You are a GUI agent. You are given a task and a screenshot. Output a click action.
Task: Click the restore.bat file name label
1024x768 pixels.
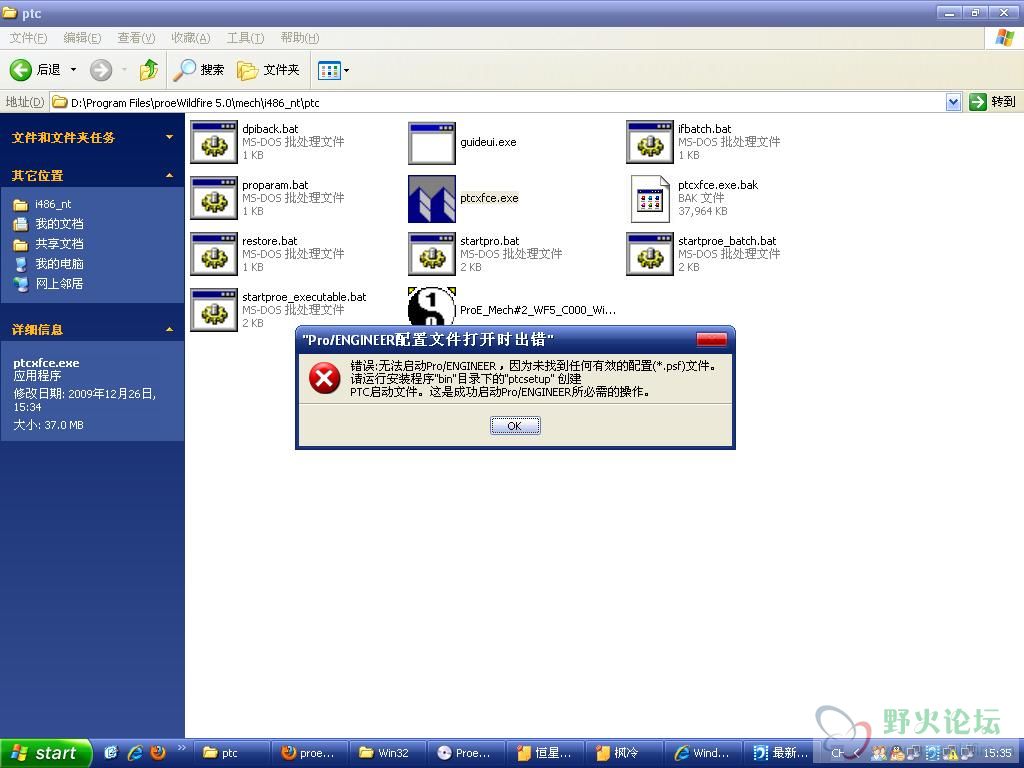point(269,241)
